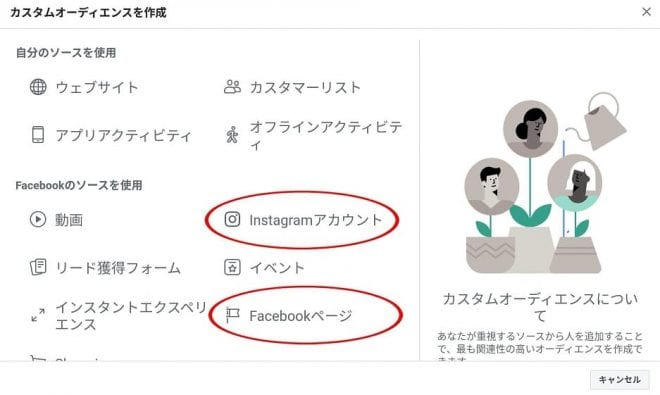Choose the ウェブサイト source option

tap(97, 87)
